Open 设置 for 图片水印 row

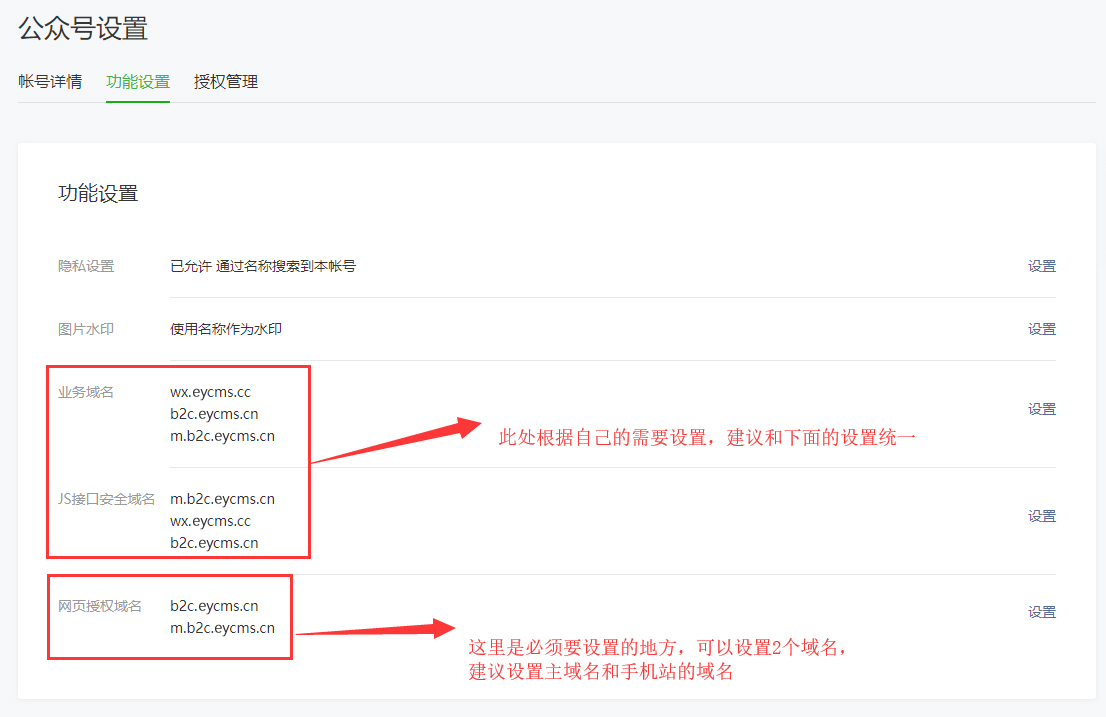pyautogui.click(x=1041, y=329)
